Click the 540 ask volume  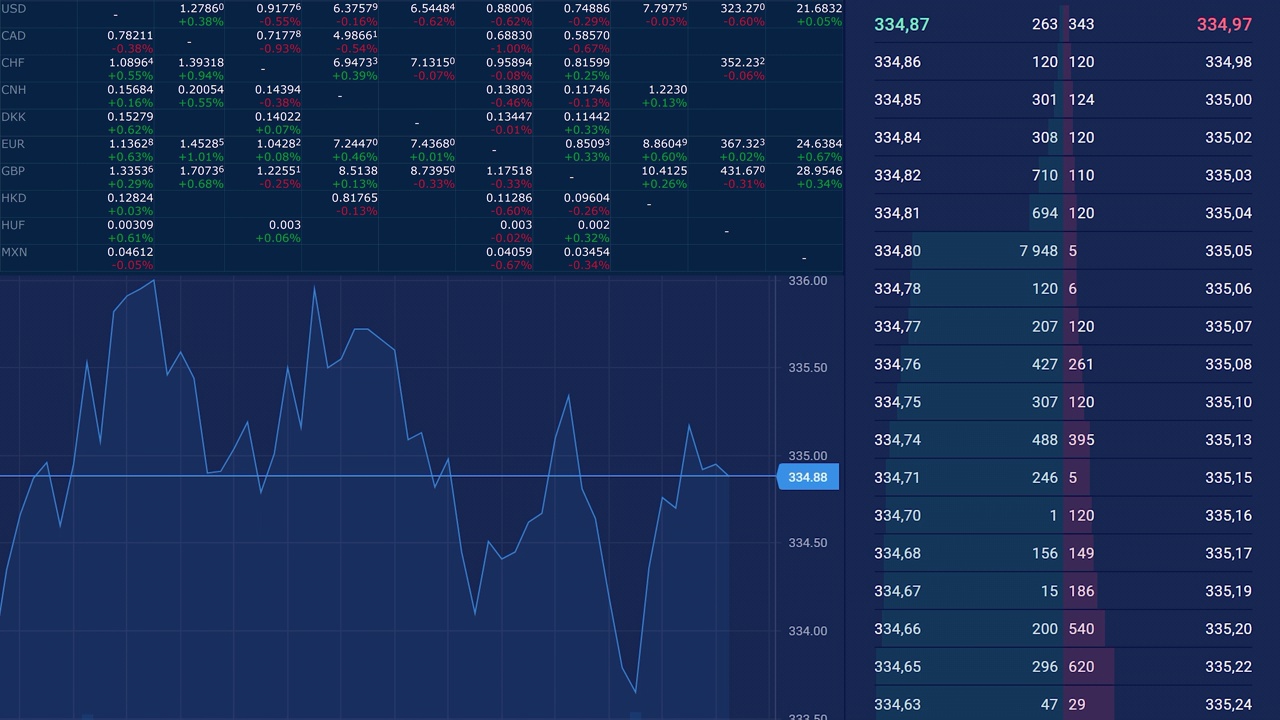pyautogui.click(x=1081, y=629)
